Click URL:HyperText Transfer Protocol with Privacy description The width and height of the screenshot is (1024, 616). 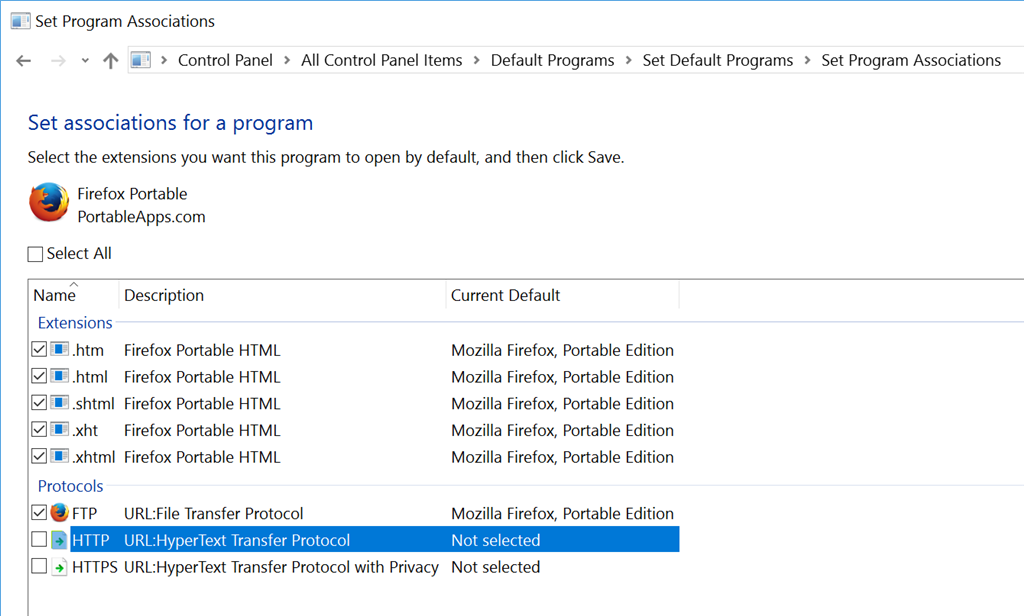[x=281, y=567]
